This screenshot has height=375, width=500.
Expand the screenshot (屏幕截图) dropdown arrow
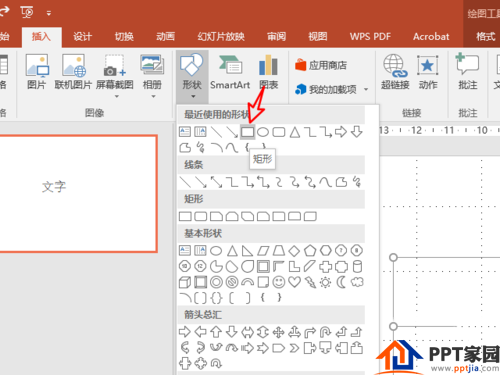116,97
